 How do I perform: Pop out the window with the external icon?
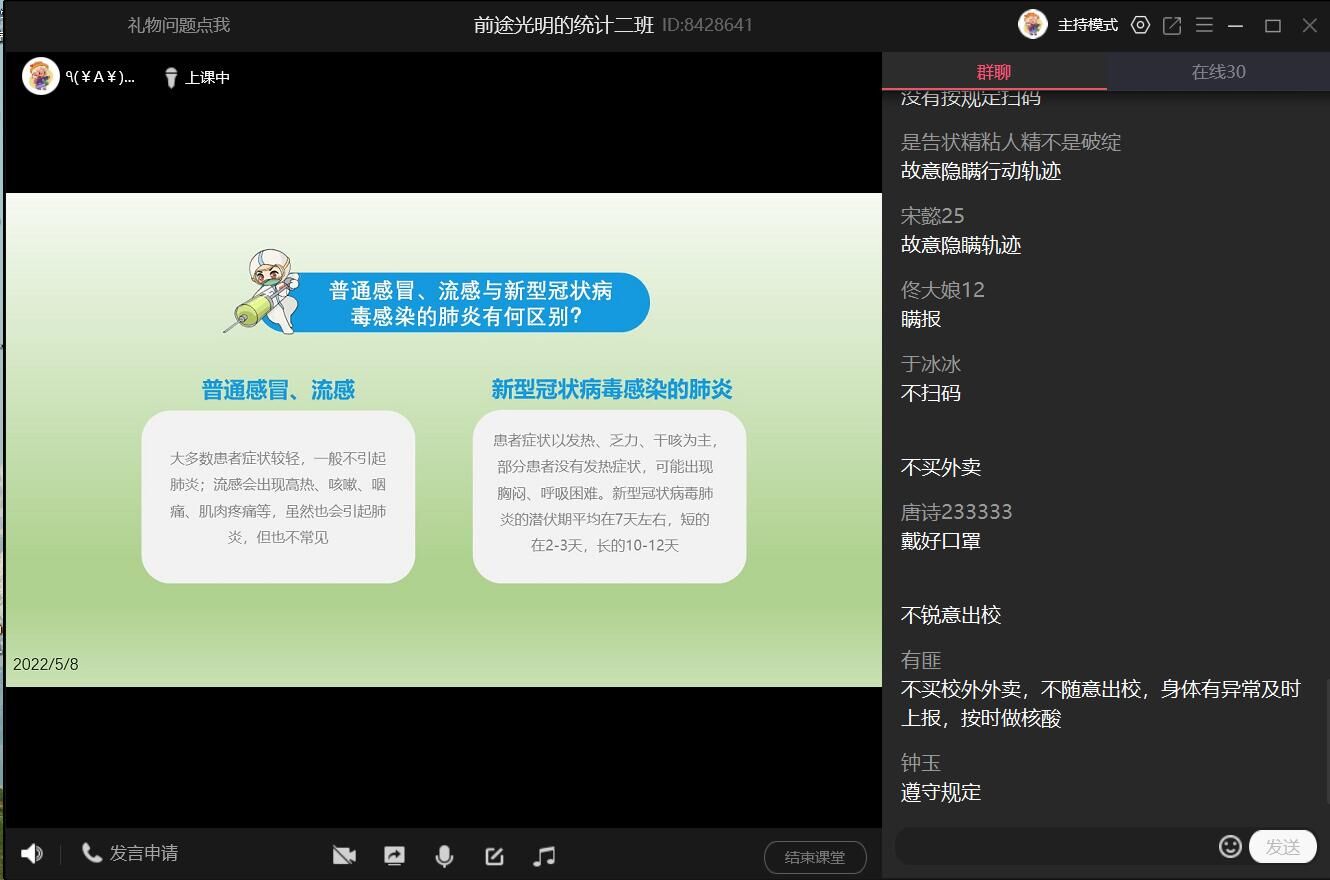click(x=1172, y=25)
